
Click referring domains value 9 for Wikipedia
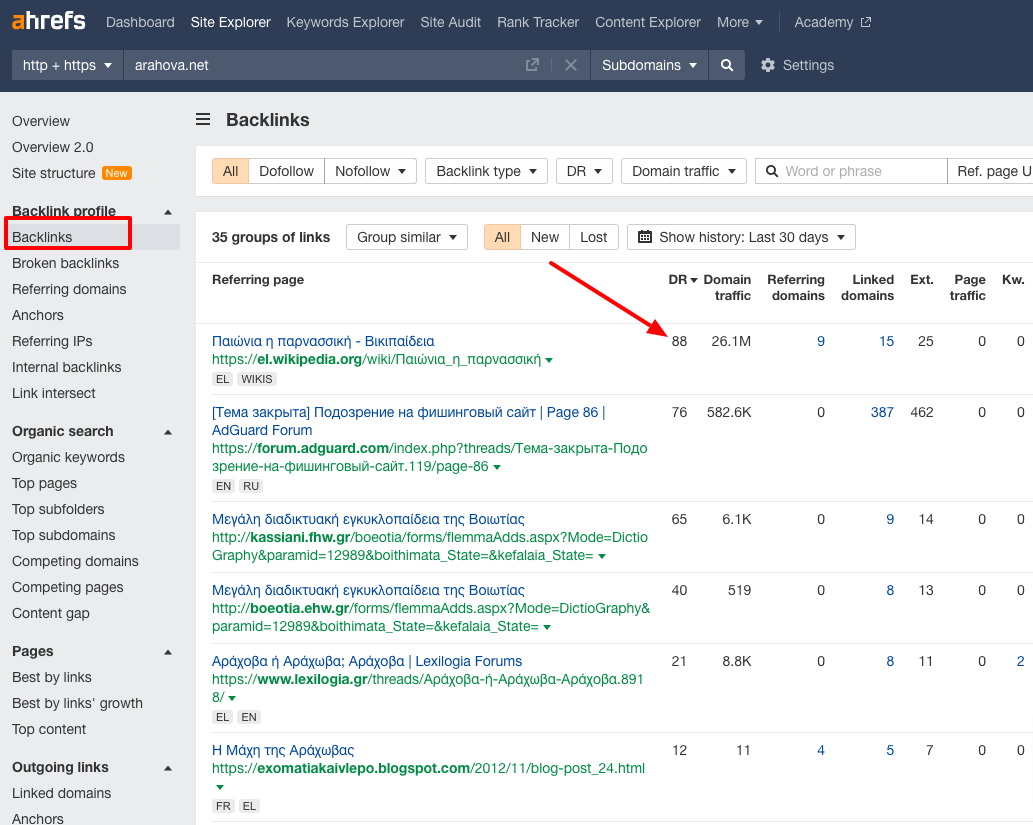click(x=821, y=341)
